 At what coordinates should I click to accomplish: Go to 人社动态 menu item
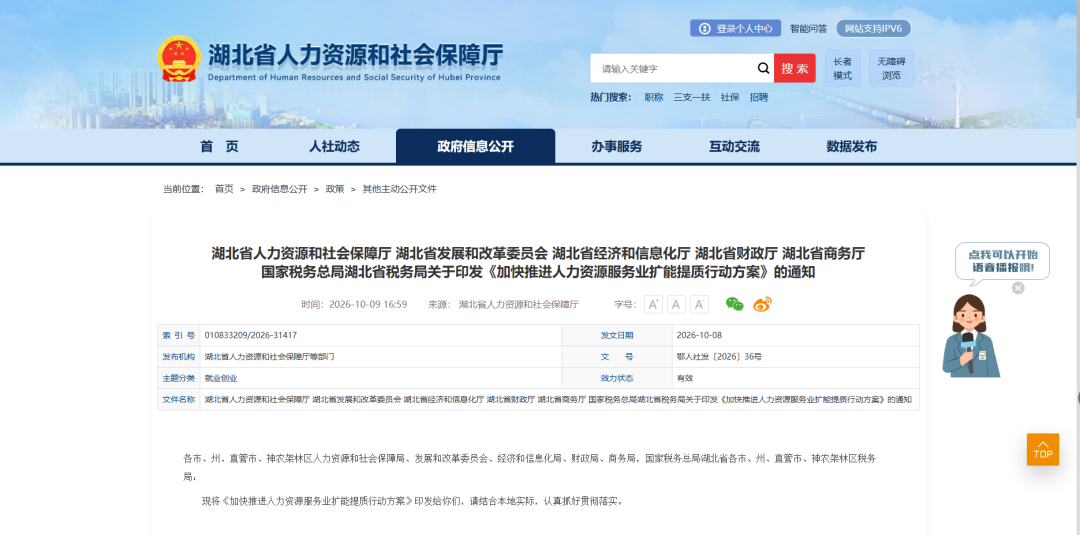(x=334, y=146)
